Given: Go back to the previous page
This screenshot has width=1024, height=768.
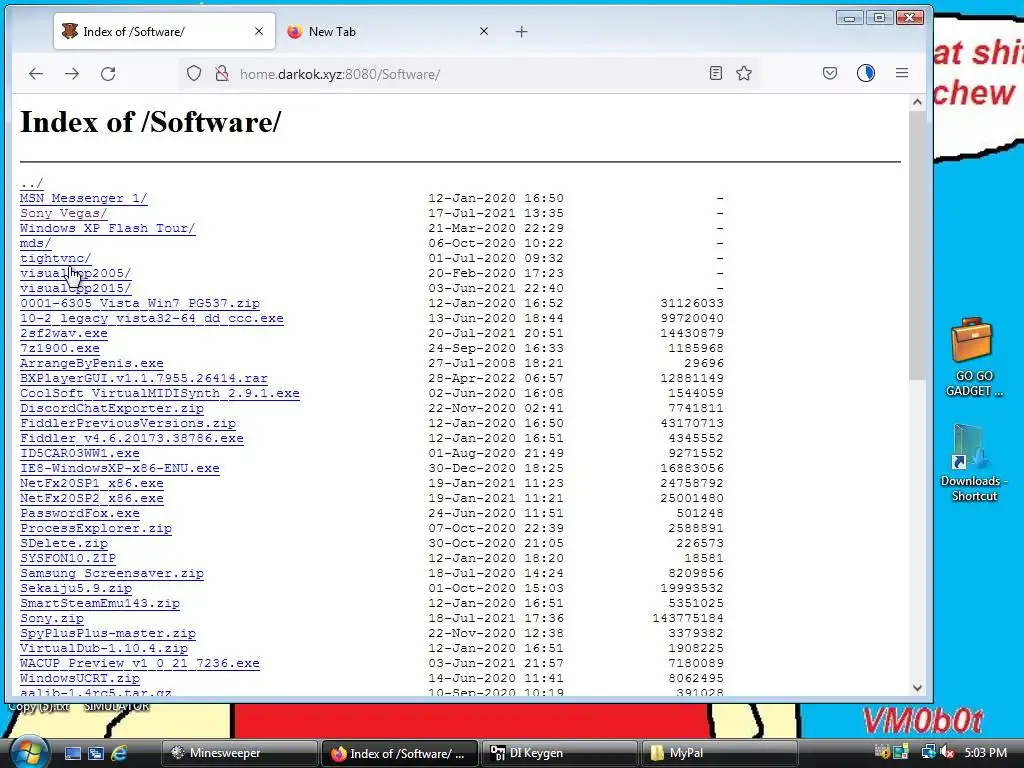Looking at the screenshot, I should [x=36, y=74].
